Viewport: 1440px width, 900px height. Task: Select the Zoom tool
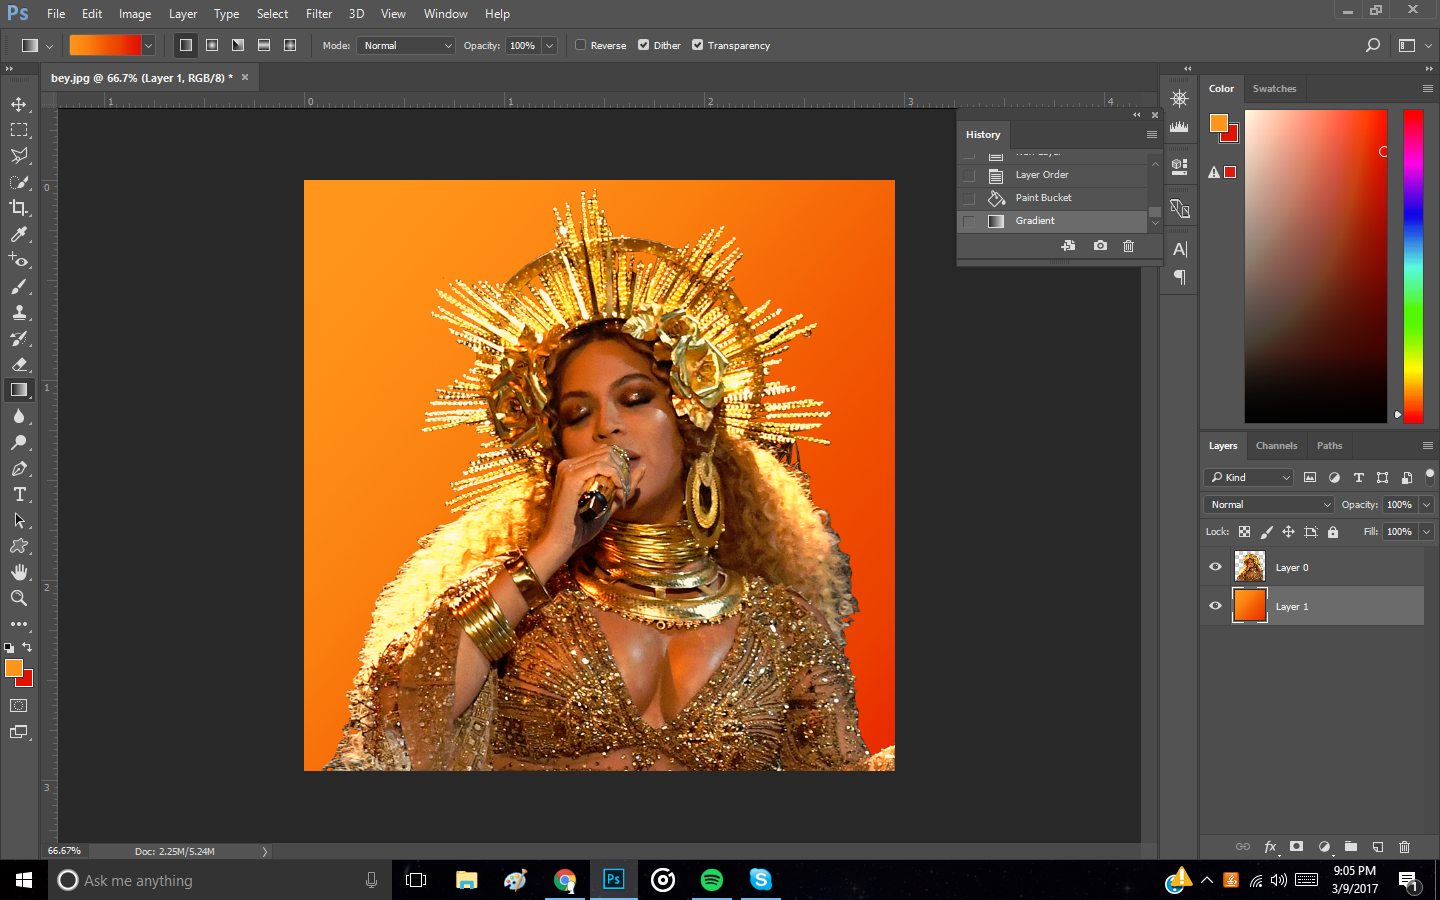[x=19, y=598]
